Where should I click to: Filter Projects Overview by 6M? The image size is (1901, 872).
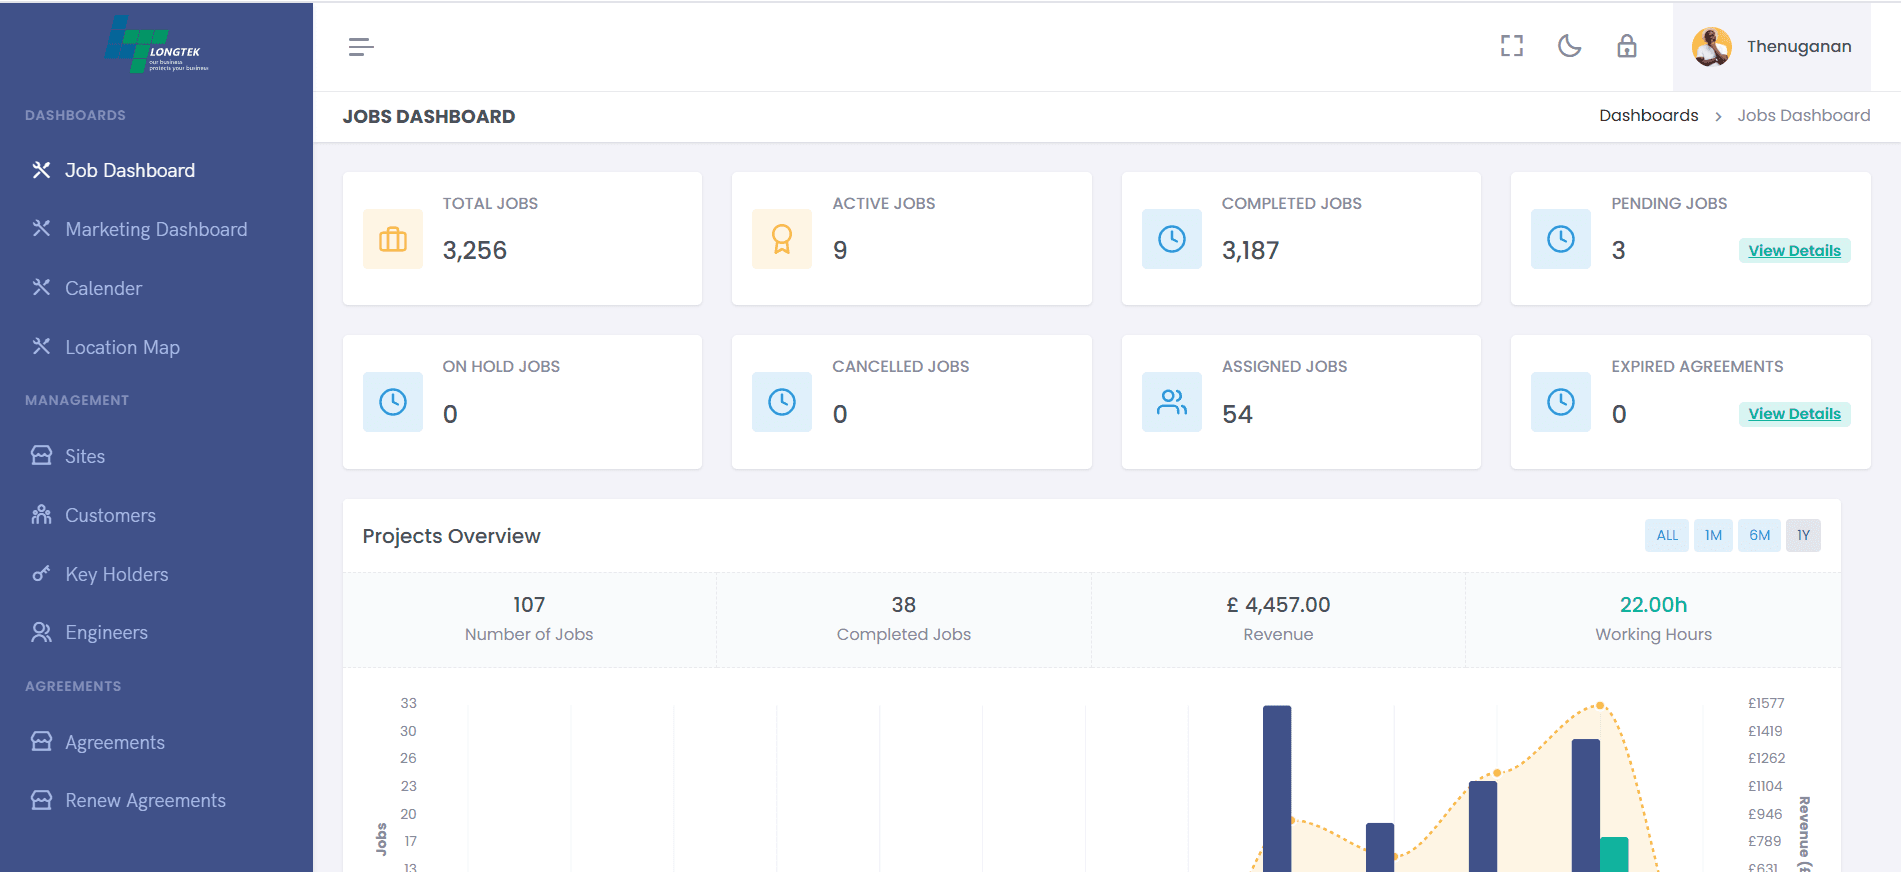[x=1759, y=535]
